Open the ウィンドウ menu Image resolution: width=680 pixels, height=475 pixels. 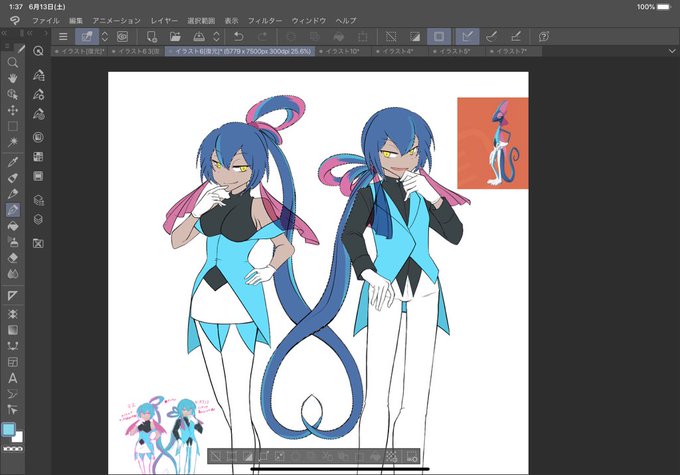(309, 20)
